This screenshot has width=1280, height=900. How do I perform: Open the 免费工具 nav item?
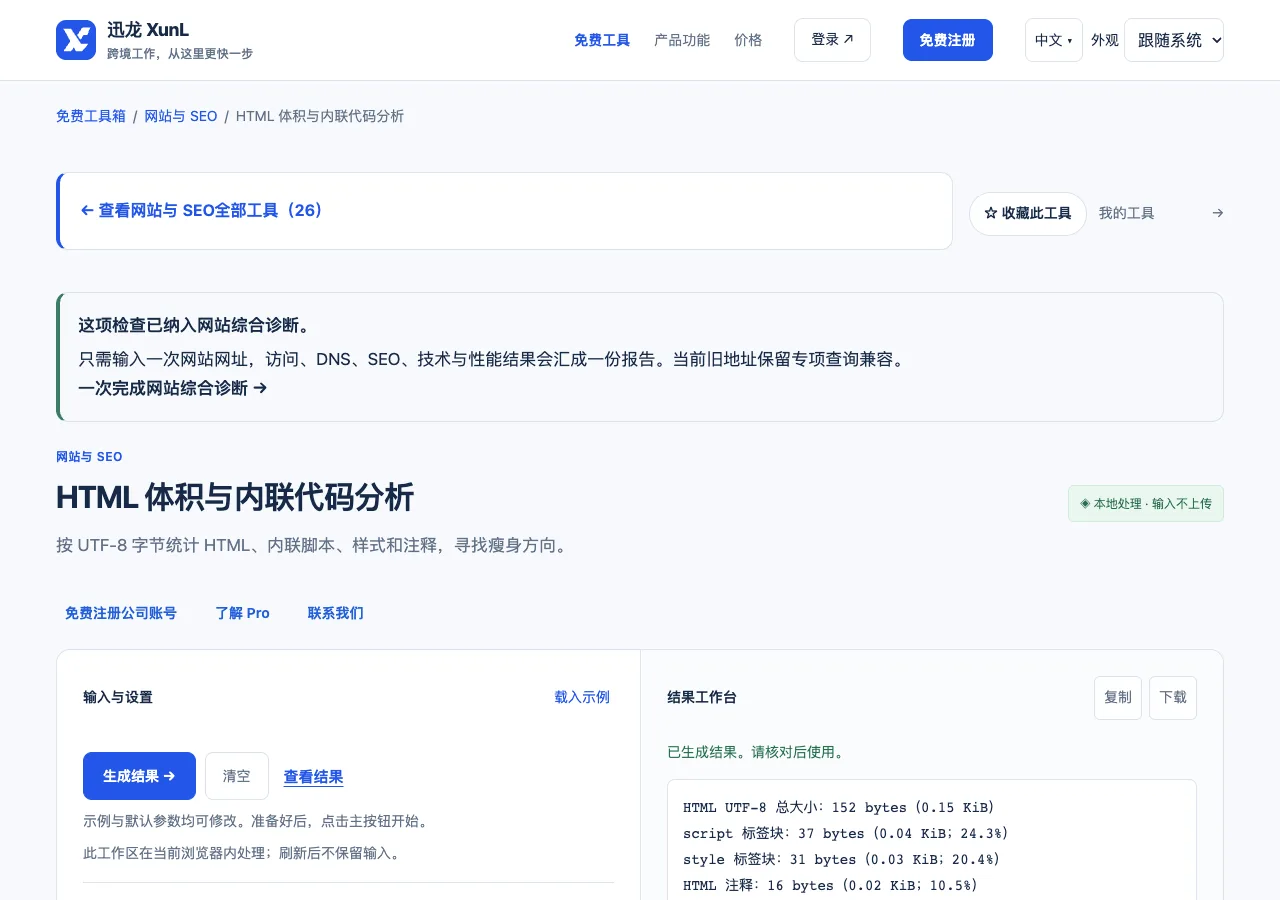click(602, 40)
